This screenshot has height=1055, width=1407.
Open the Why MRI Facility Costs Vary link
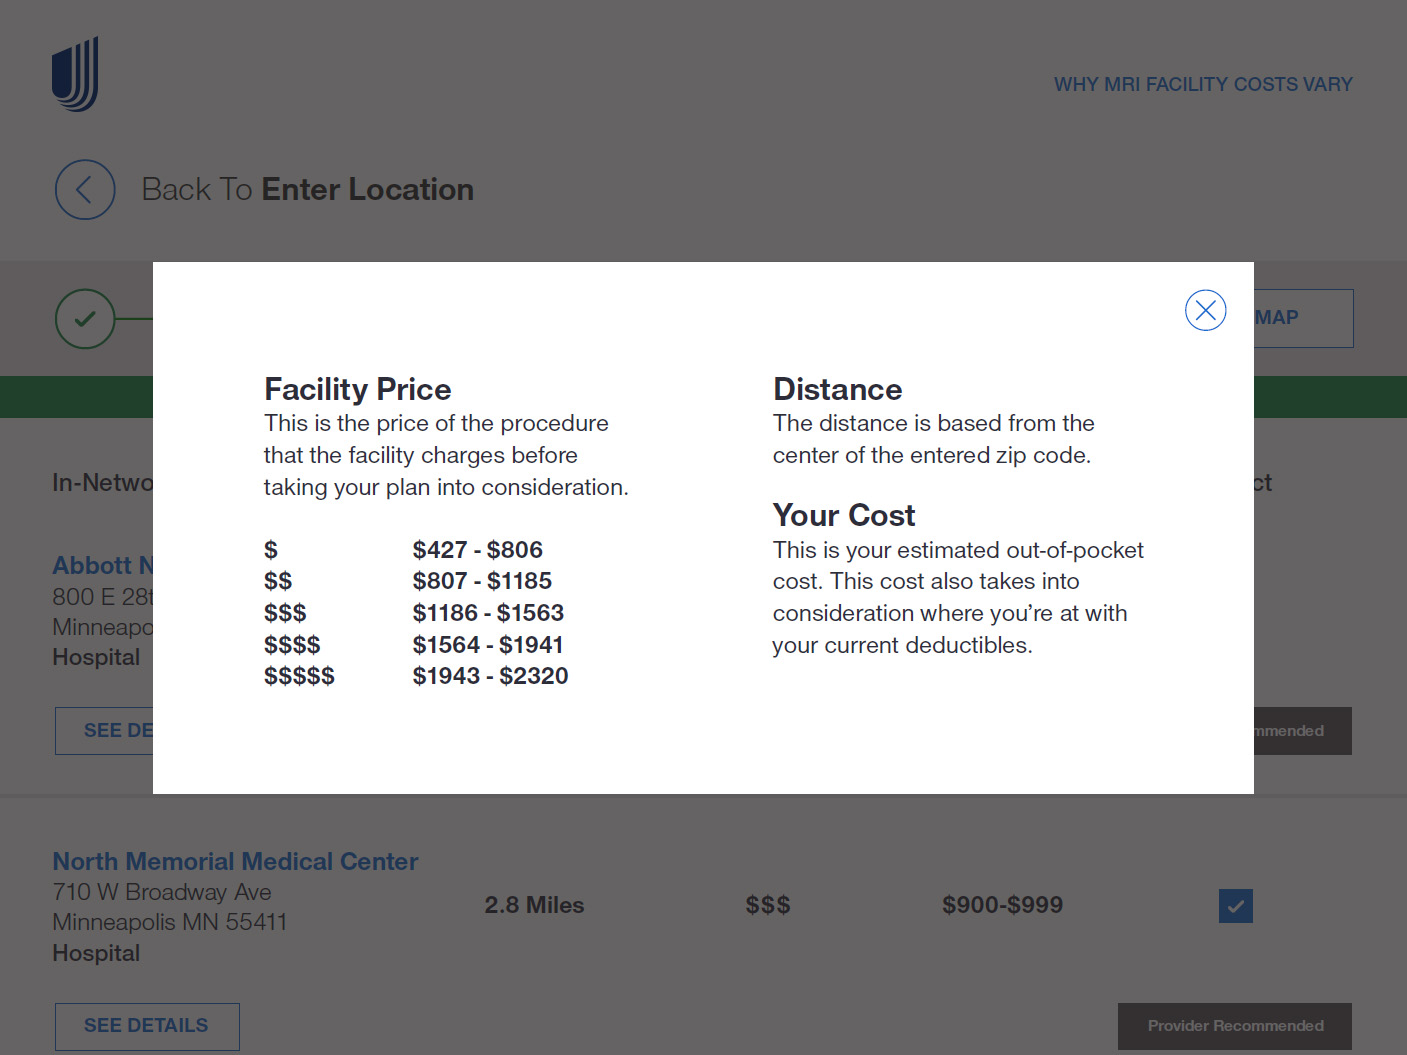(x=1203, y=85)
